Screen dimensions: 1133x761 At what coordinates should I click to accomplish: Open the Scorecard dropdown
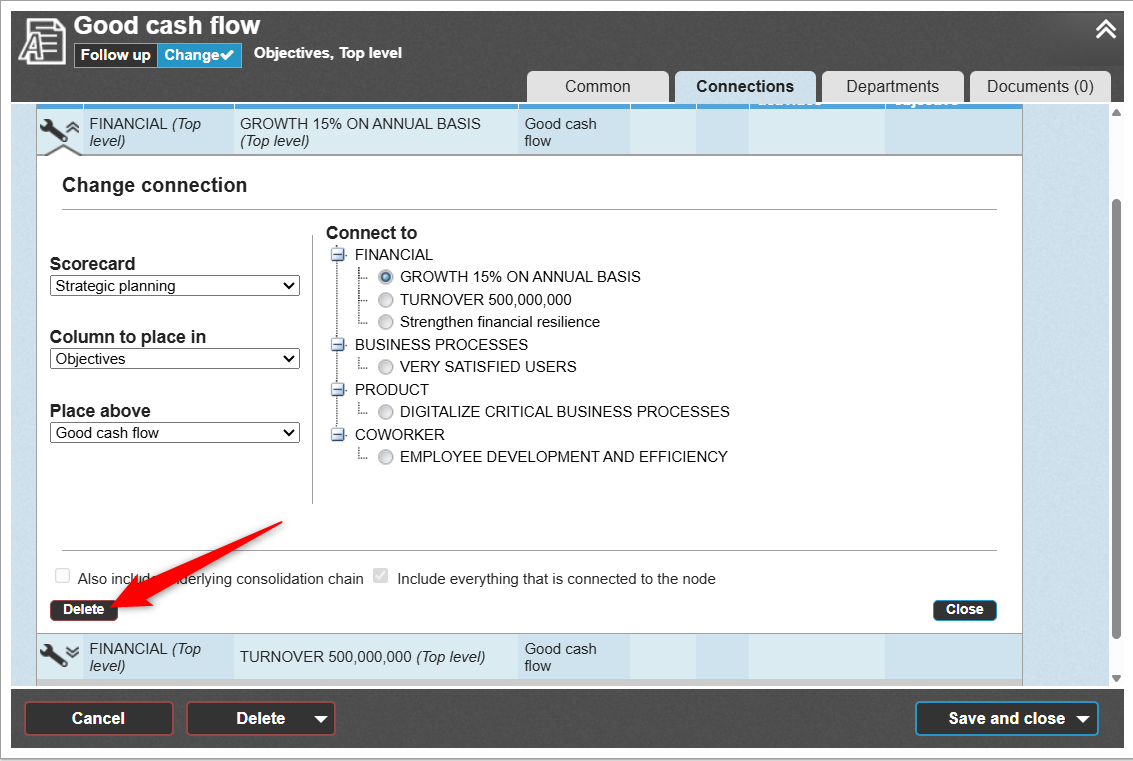(175, 286)
